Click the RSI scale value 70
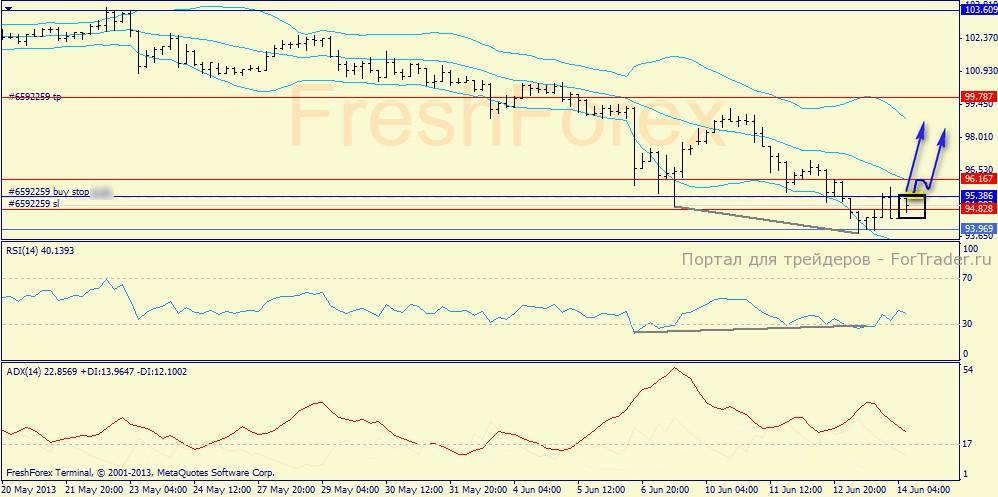Viewport: 998px width, 497px height. (x=969, y=277)
